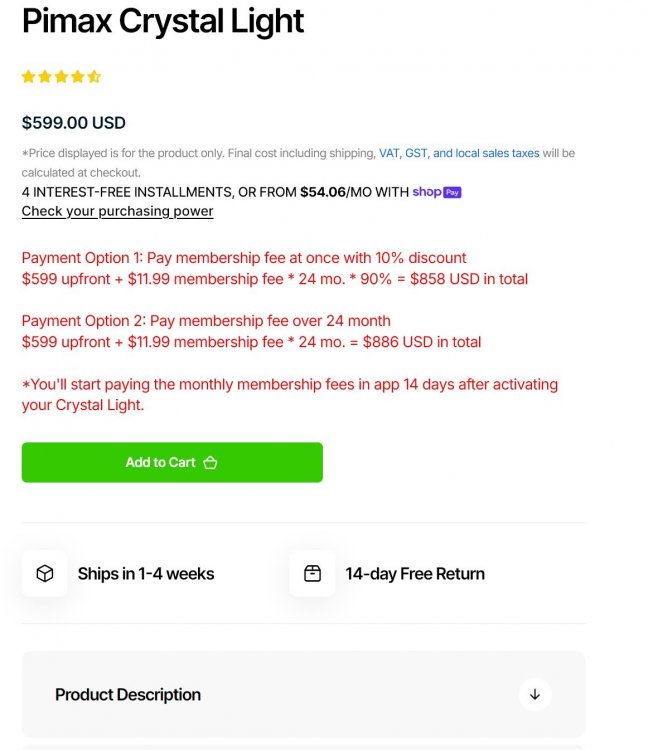Screen dimensions: 648x750
Task: Click the 14-day Free Return label
Action: [x=415, y=574]
